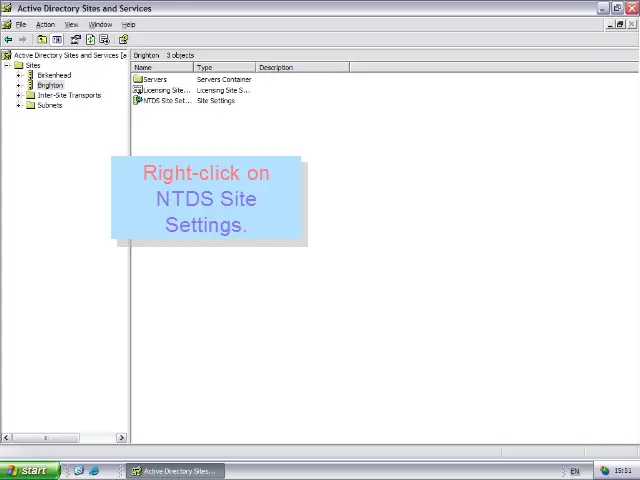The height and width of the screenshot is (480, 640).
Task: Click the Export List toolbar icon
Action: click(x=104, y=40)
